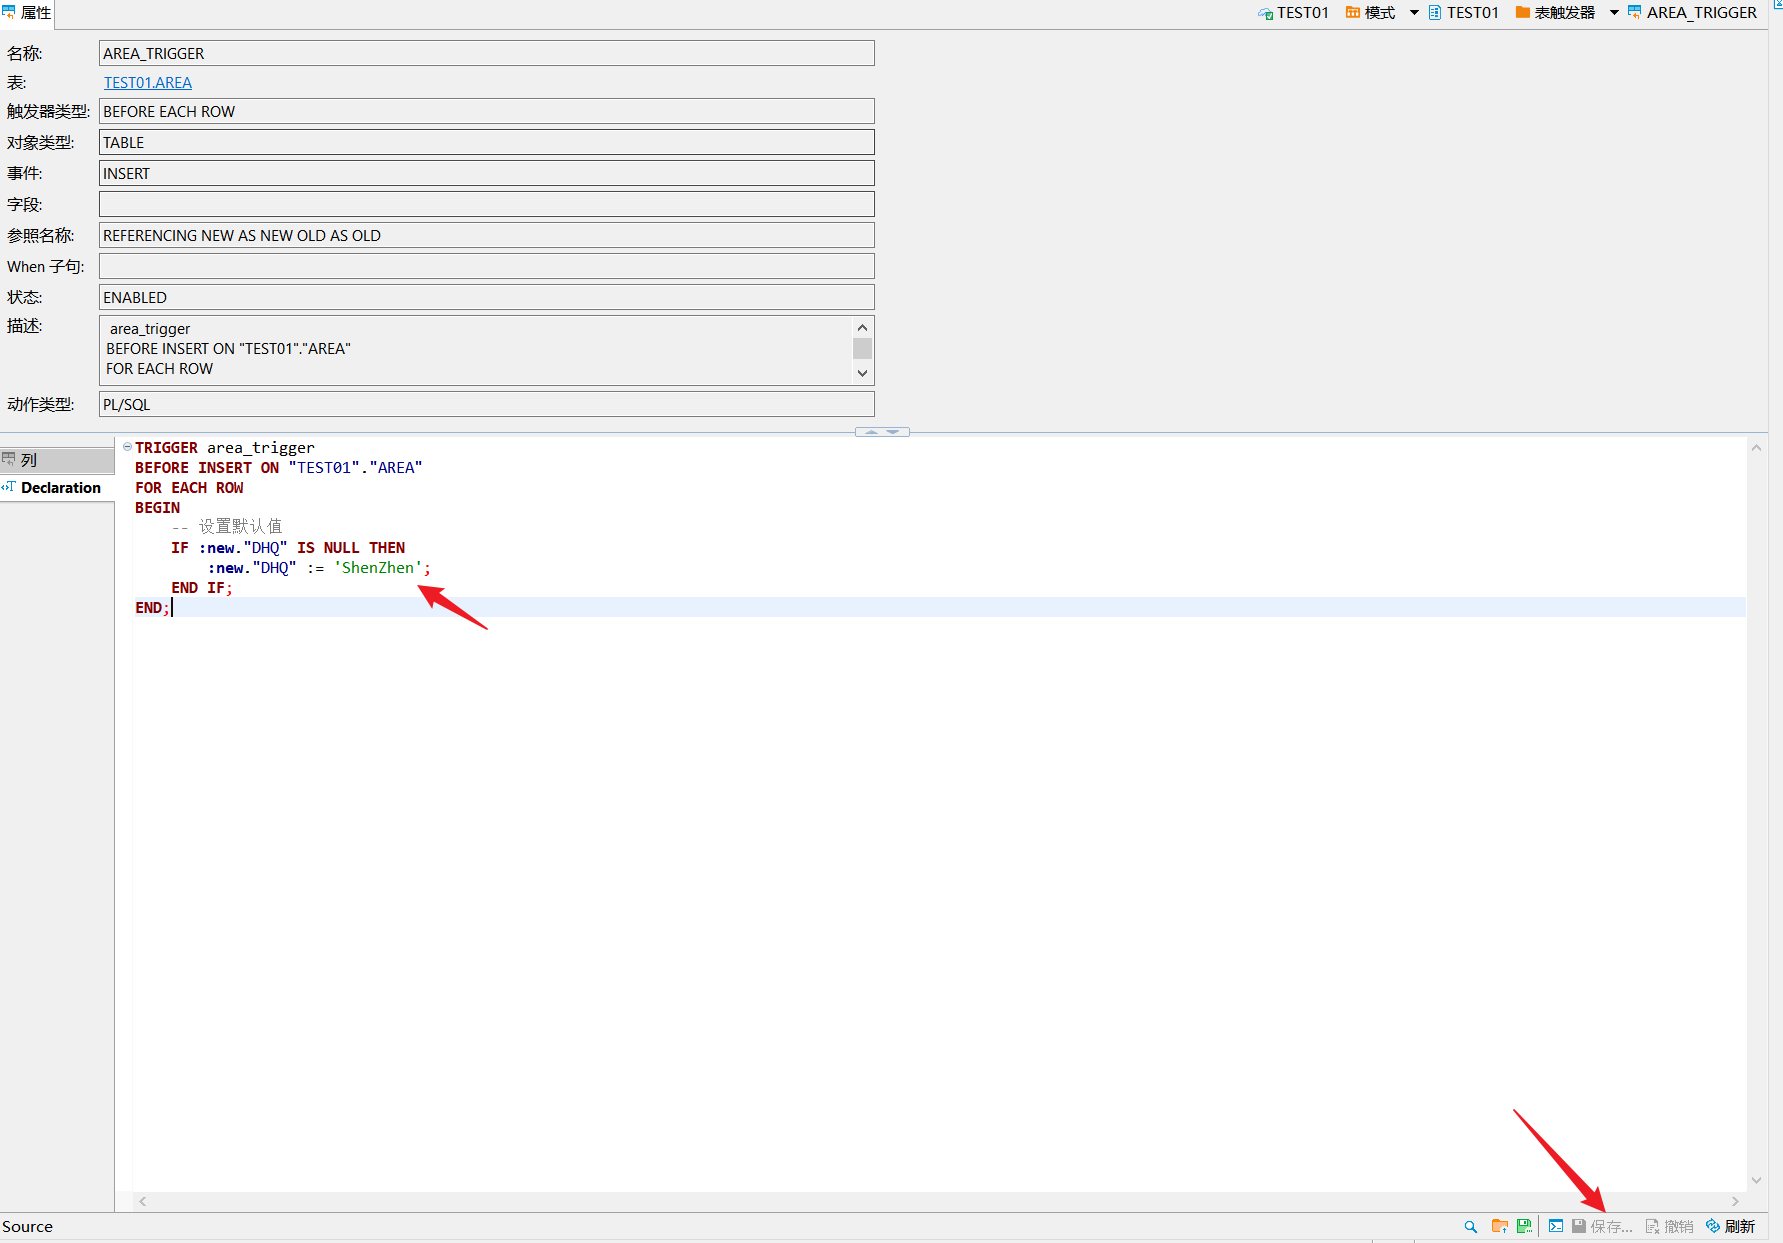Click the 撤销 (Revert) button
This screenshot has width=1783, height=1243.
point(1670,1226)
